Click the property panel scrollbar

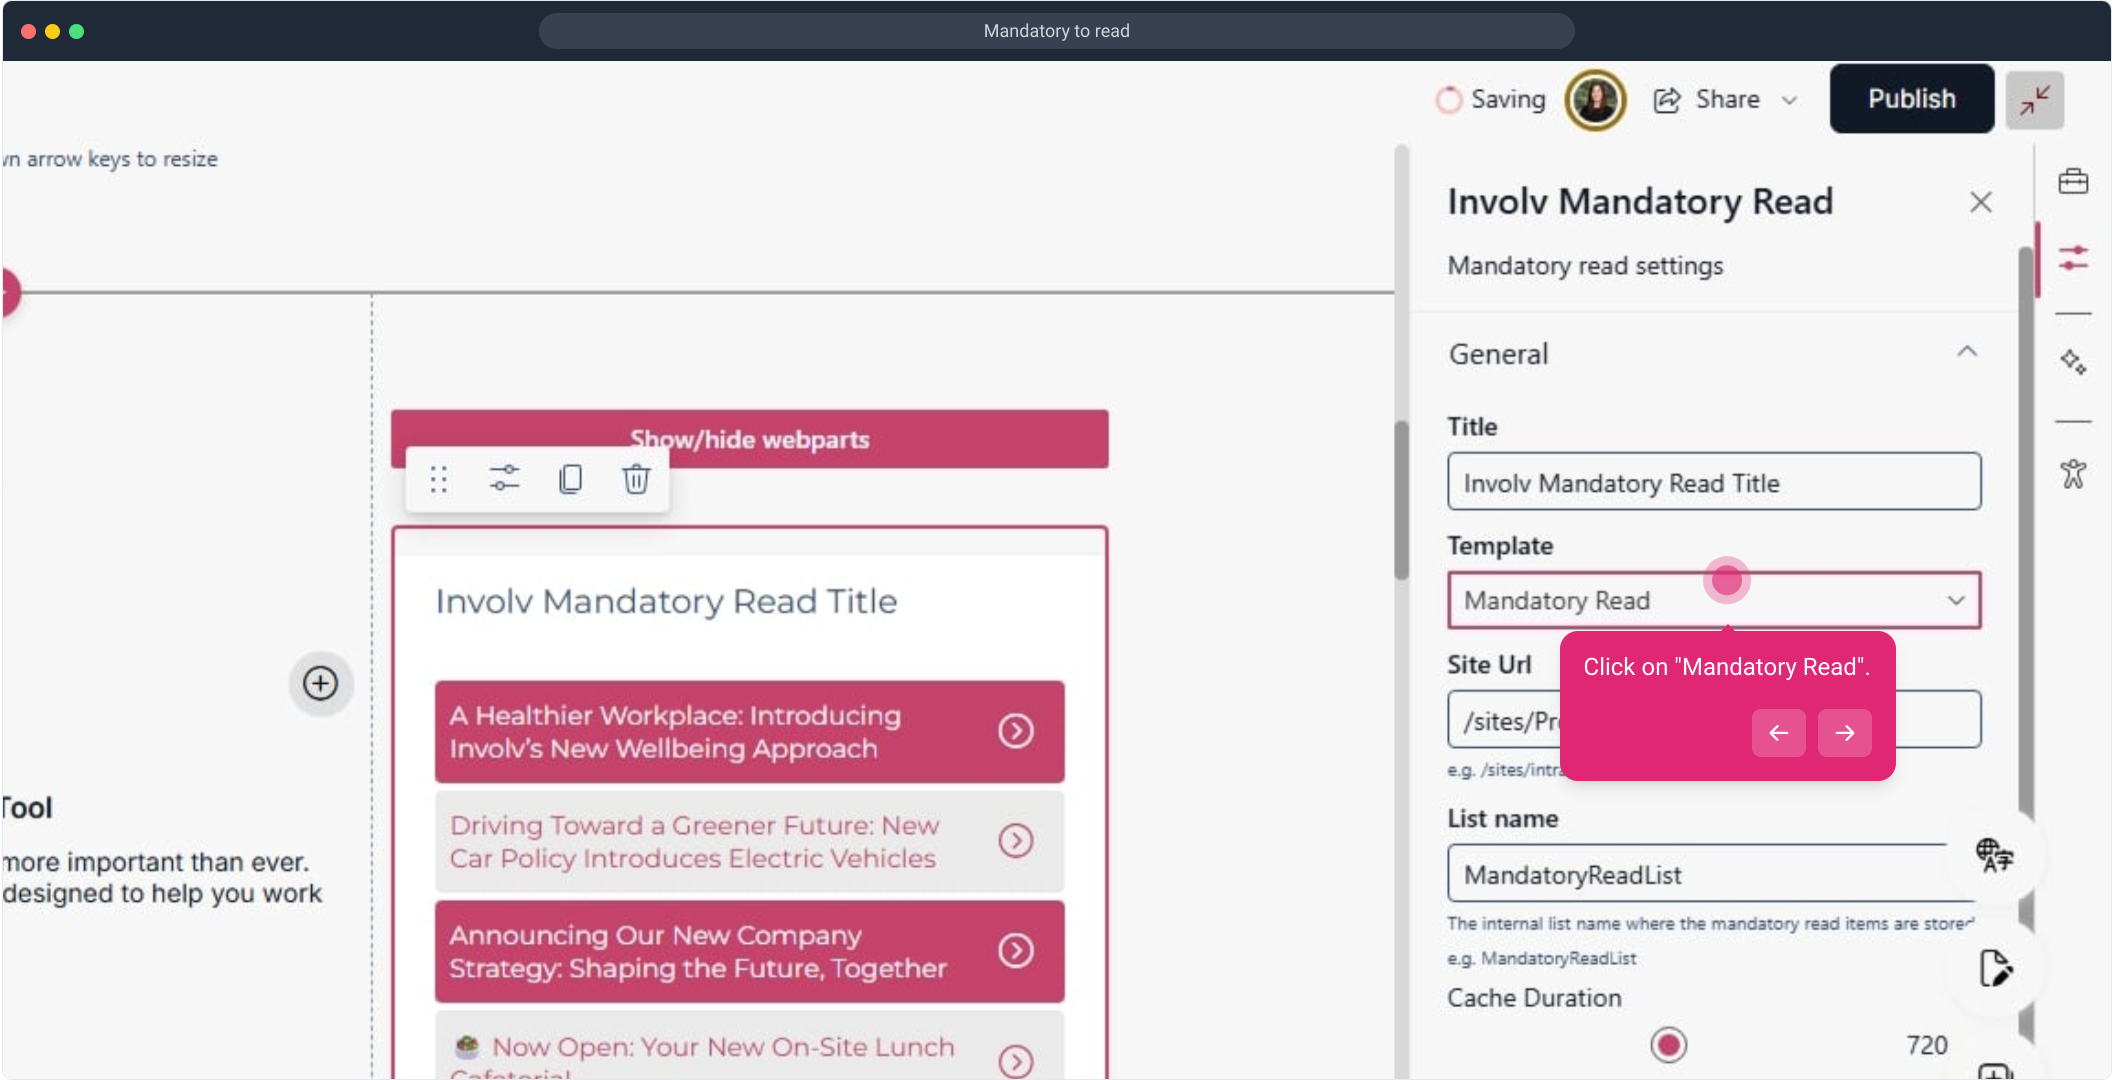(x=2025, y=640)
